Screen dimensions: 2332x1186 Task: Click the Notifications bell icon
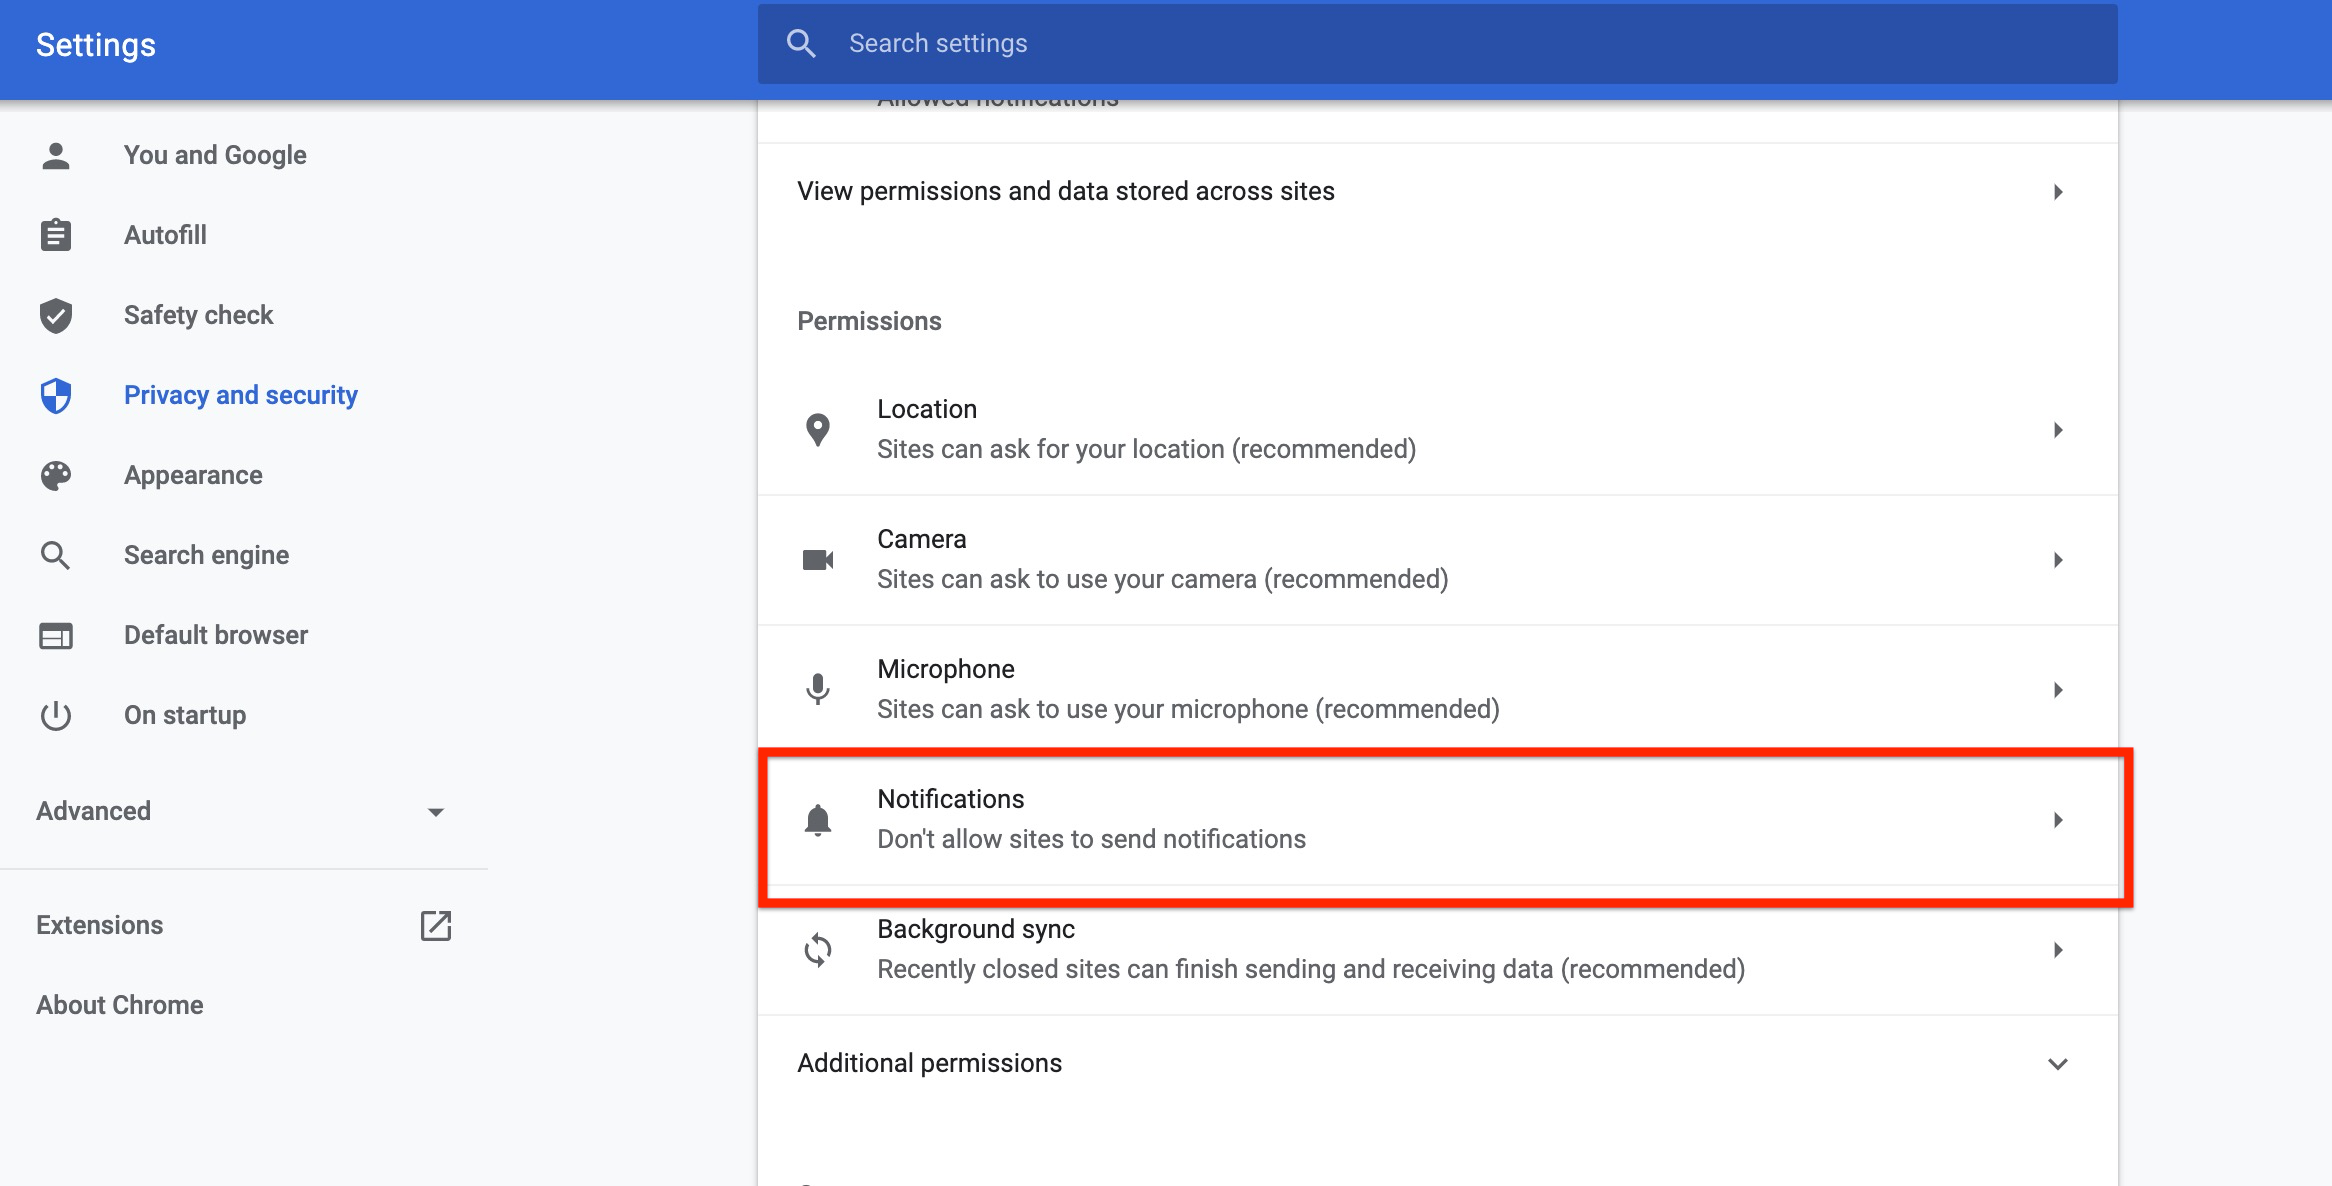[x=818, y=819]
